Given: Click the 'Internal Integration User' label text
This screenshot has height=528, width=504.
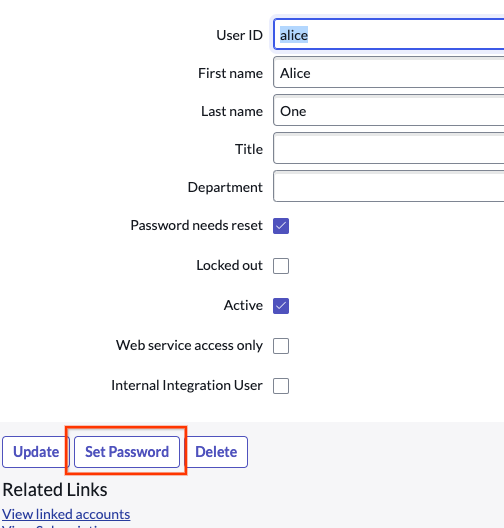Looking at the screenshot, I should 187,385.
